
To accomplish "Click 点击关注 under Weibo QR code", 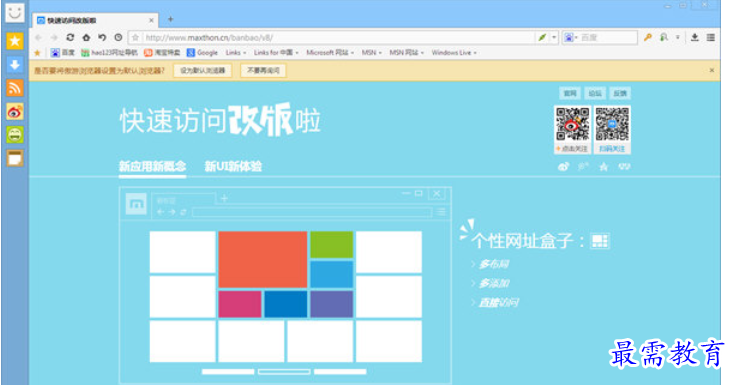I will tap(572, 149).
